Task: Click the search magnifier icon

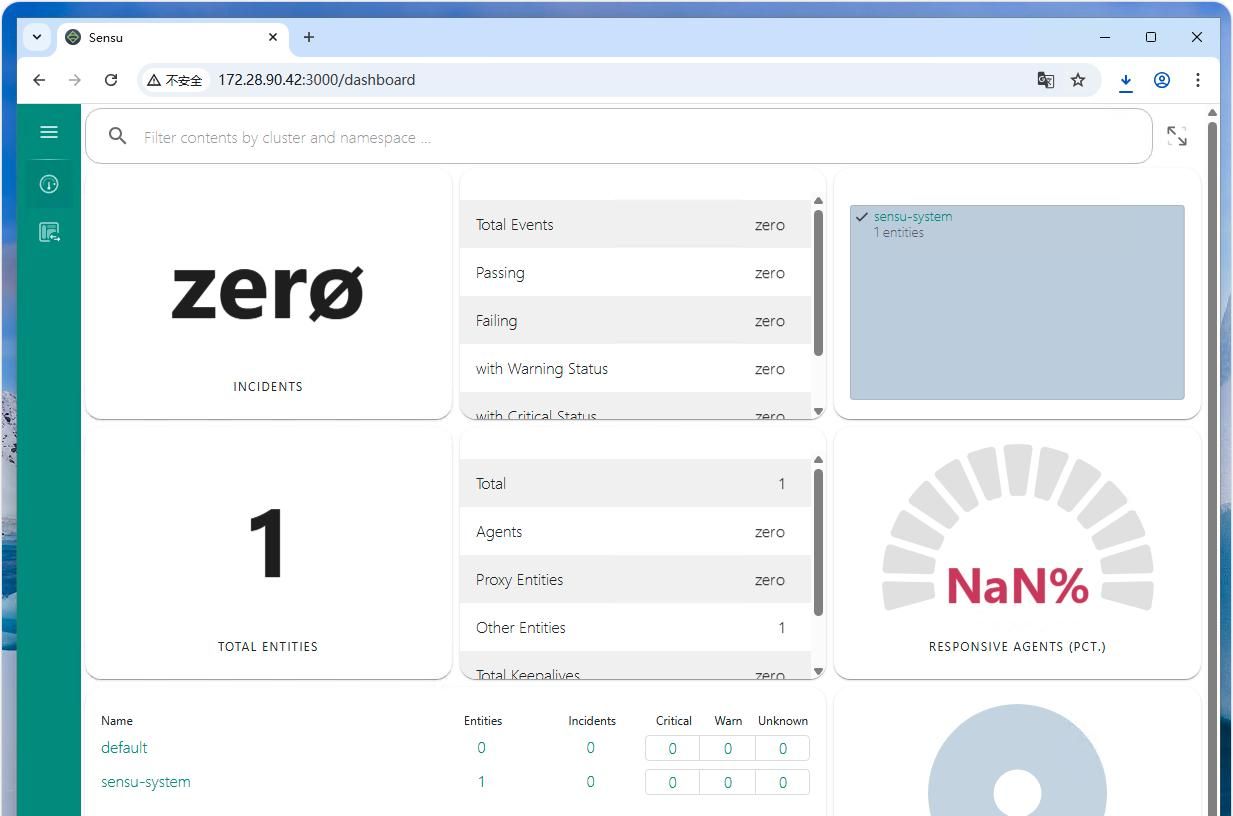Action: pyautogui.click(x=117, y=136)
